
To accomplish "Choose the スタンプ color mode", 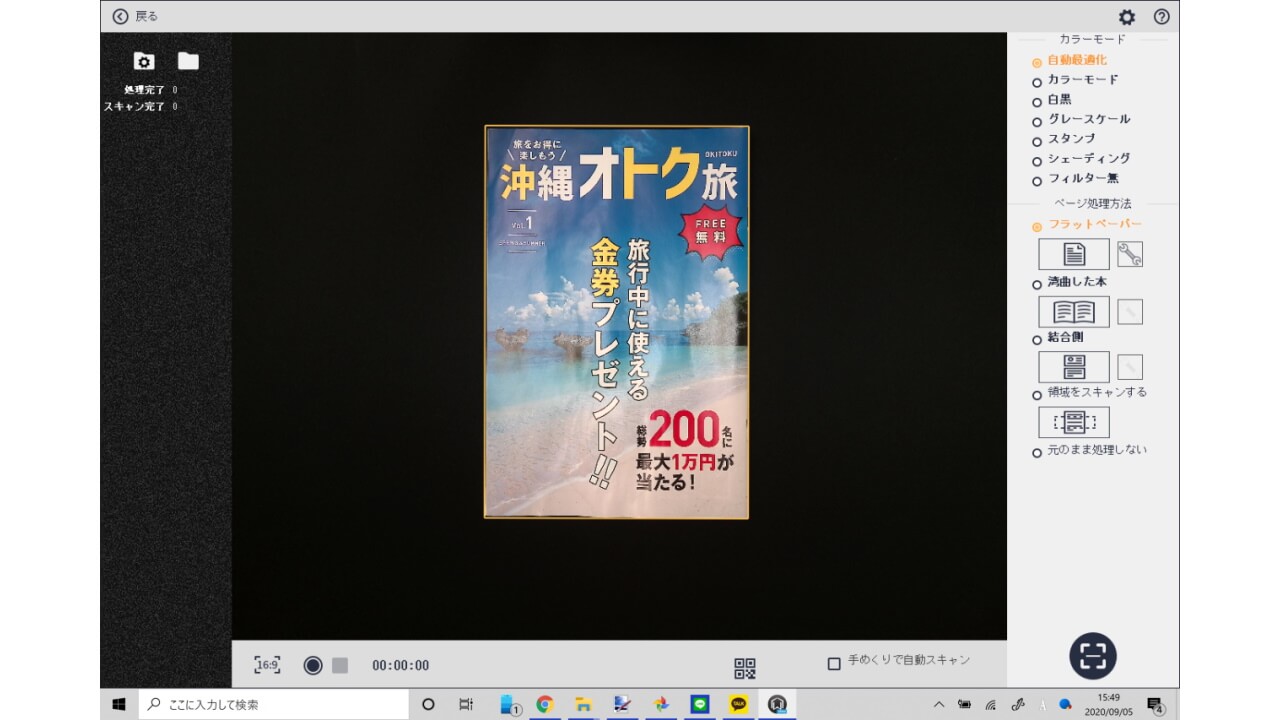I will (x=1037, y=141).
